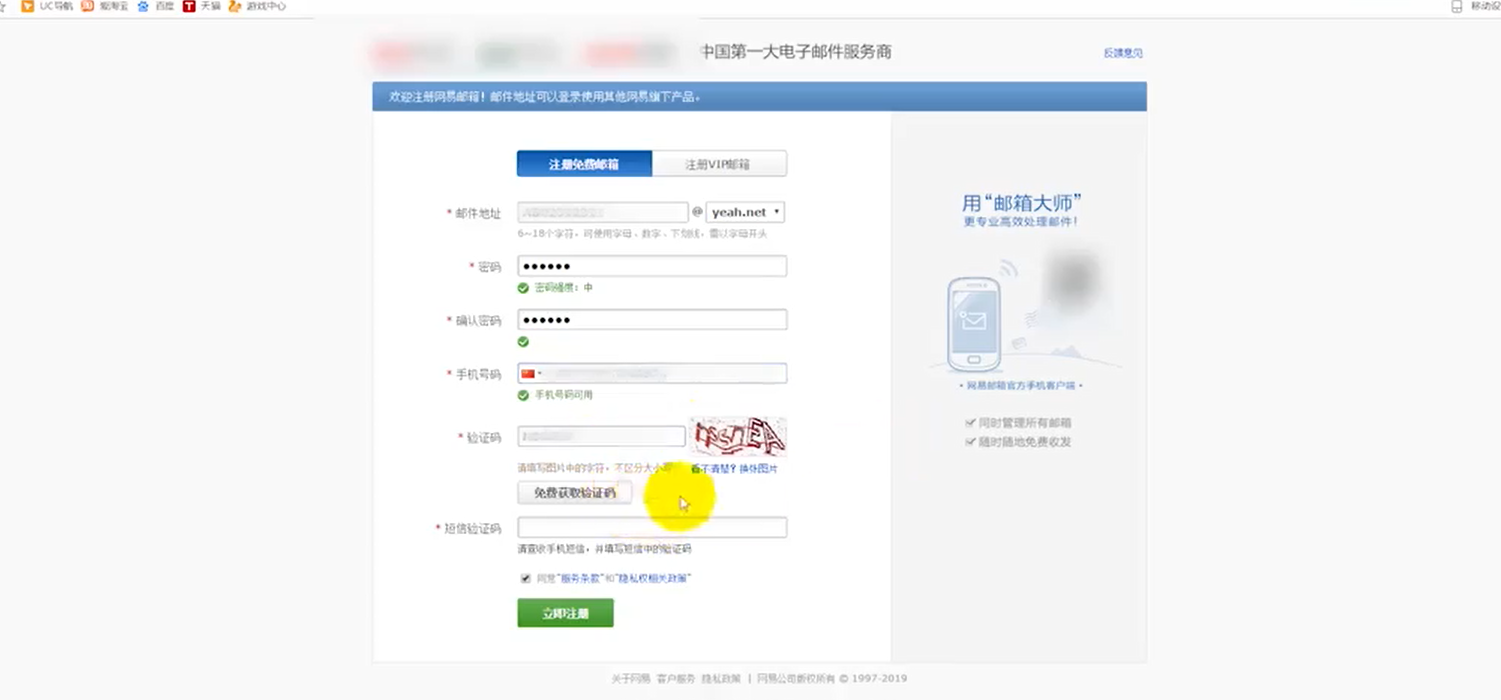Switch to the 注册VIP邮箱 tab
The image size is (1501, 700).
tap(719, 164)
